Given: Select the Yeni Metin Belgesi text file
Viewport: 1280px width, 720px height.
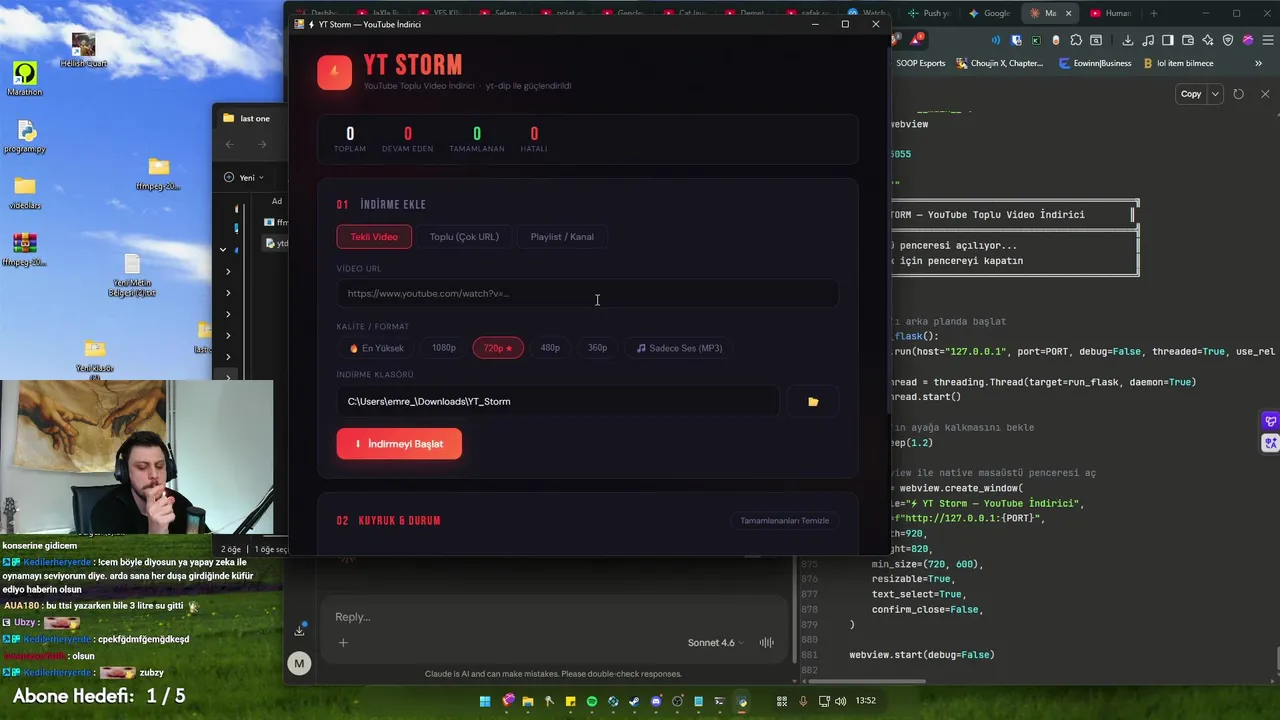Looking at the screenshot, I should (x=132, y=277).
